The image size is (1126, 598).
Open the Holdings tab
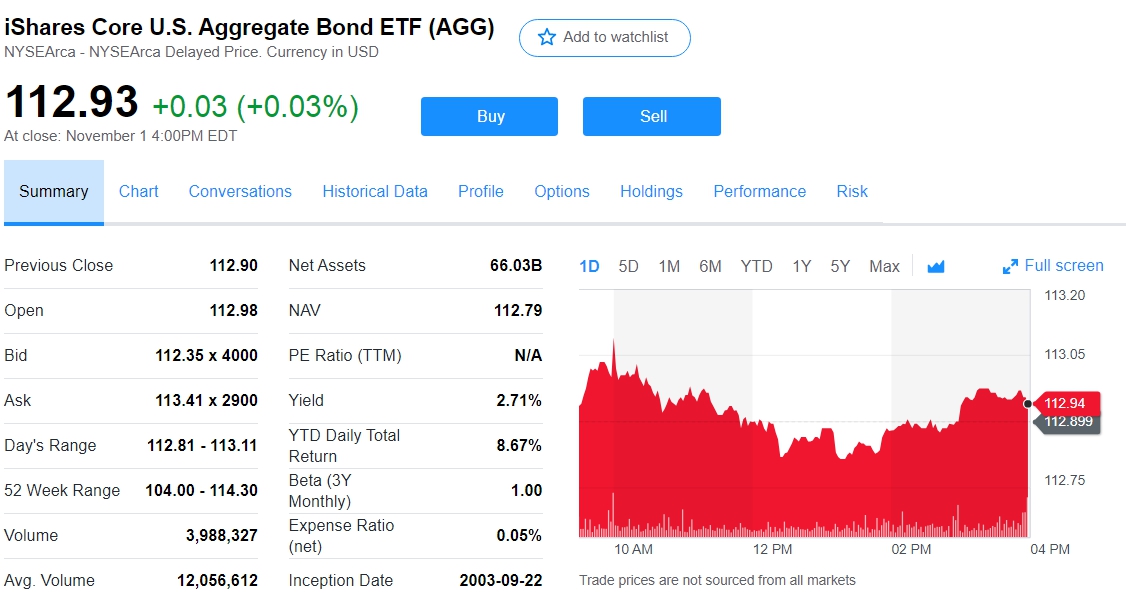651,191
